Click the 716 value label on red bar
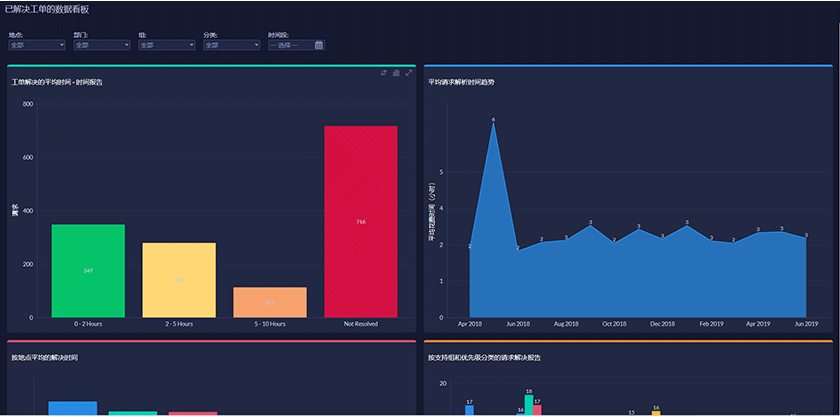The image size is (840, 417). click(x=361, y=221)
